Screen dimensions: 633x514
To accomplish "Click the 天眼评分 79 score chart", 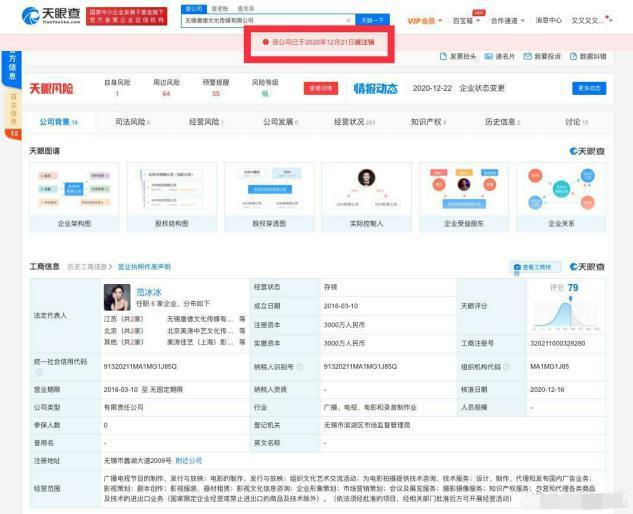I will (x=566, y=306).
